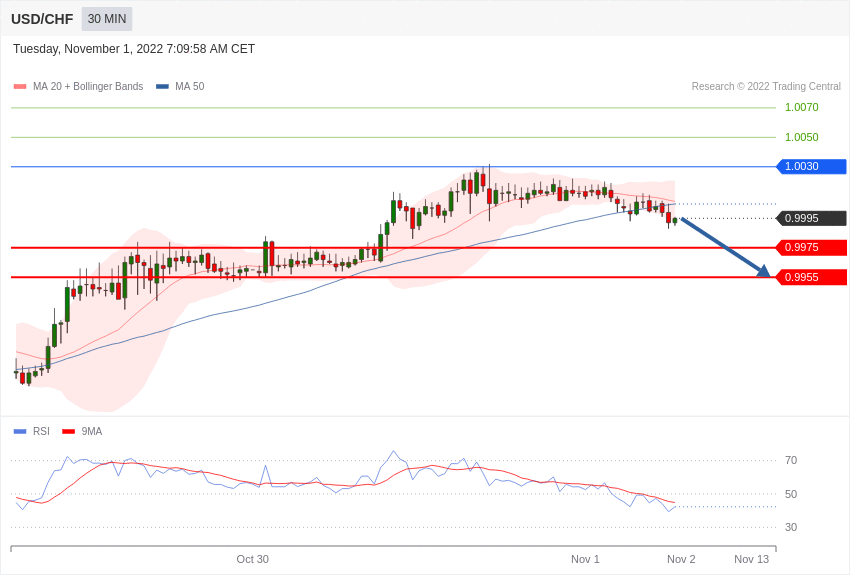This screenshot has width=850, height=576.
Task: Click the red 9MA color swatch
Action: pos(68,432)
